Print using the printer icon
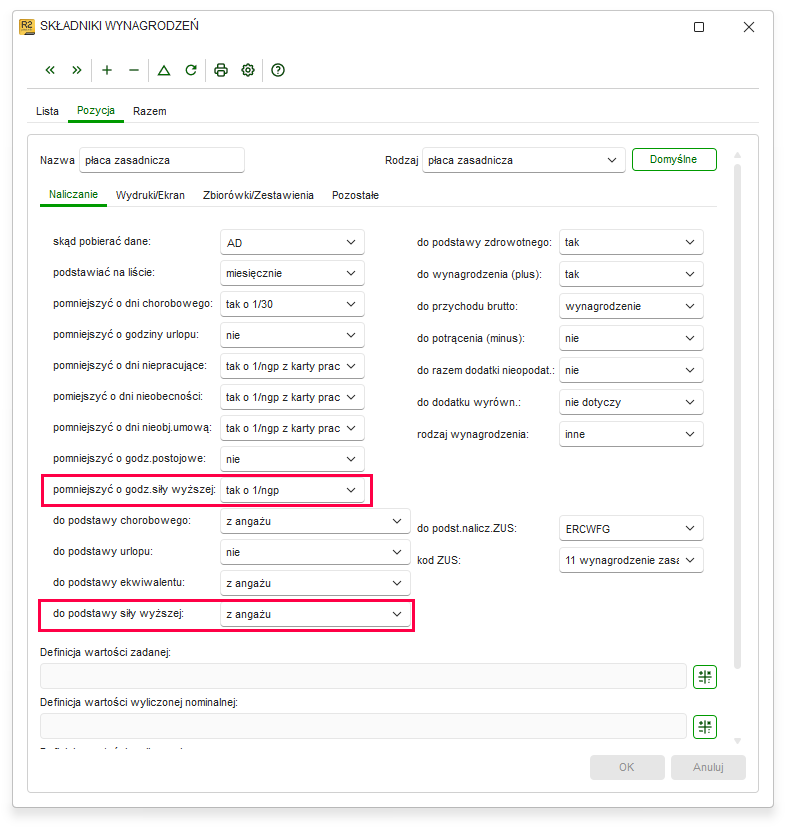The width and height of the screenshot is (789, 835). (221, 70)
